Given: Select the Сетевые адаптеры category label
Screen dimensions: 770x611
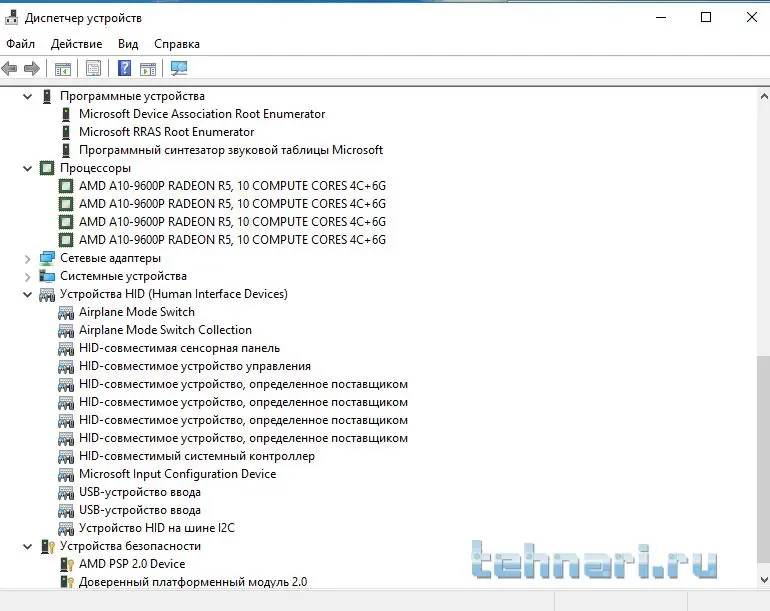Looking at the screenshot, I should 110,258.
